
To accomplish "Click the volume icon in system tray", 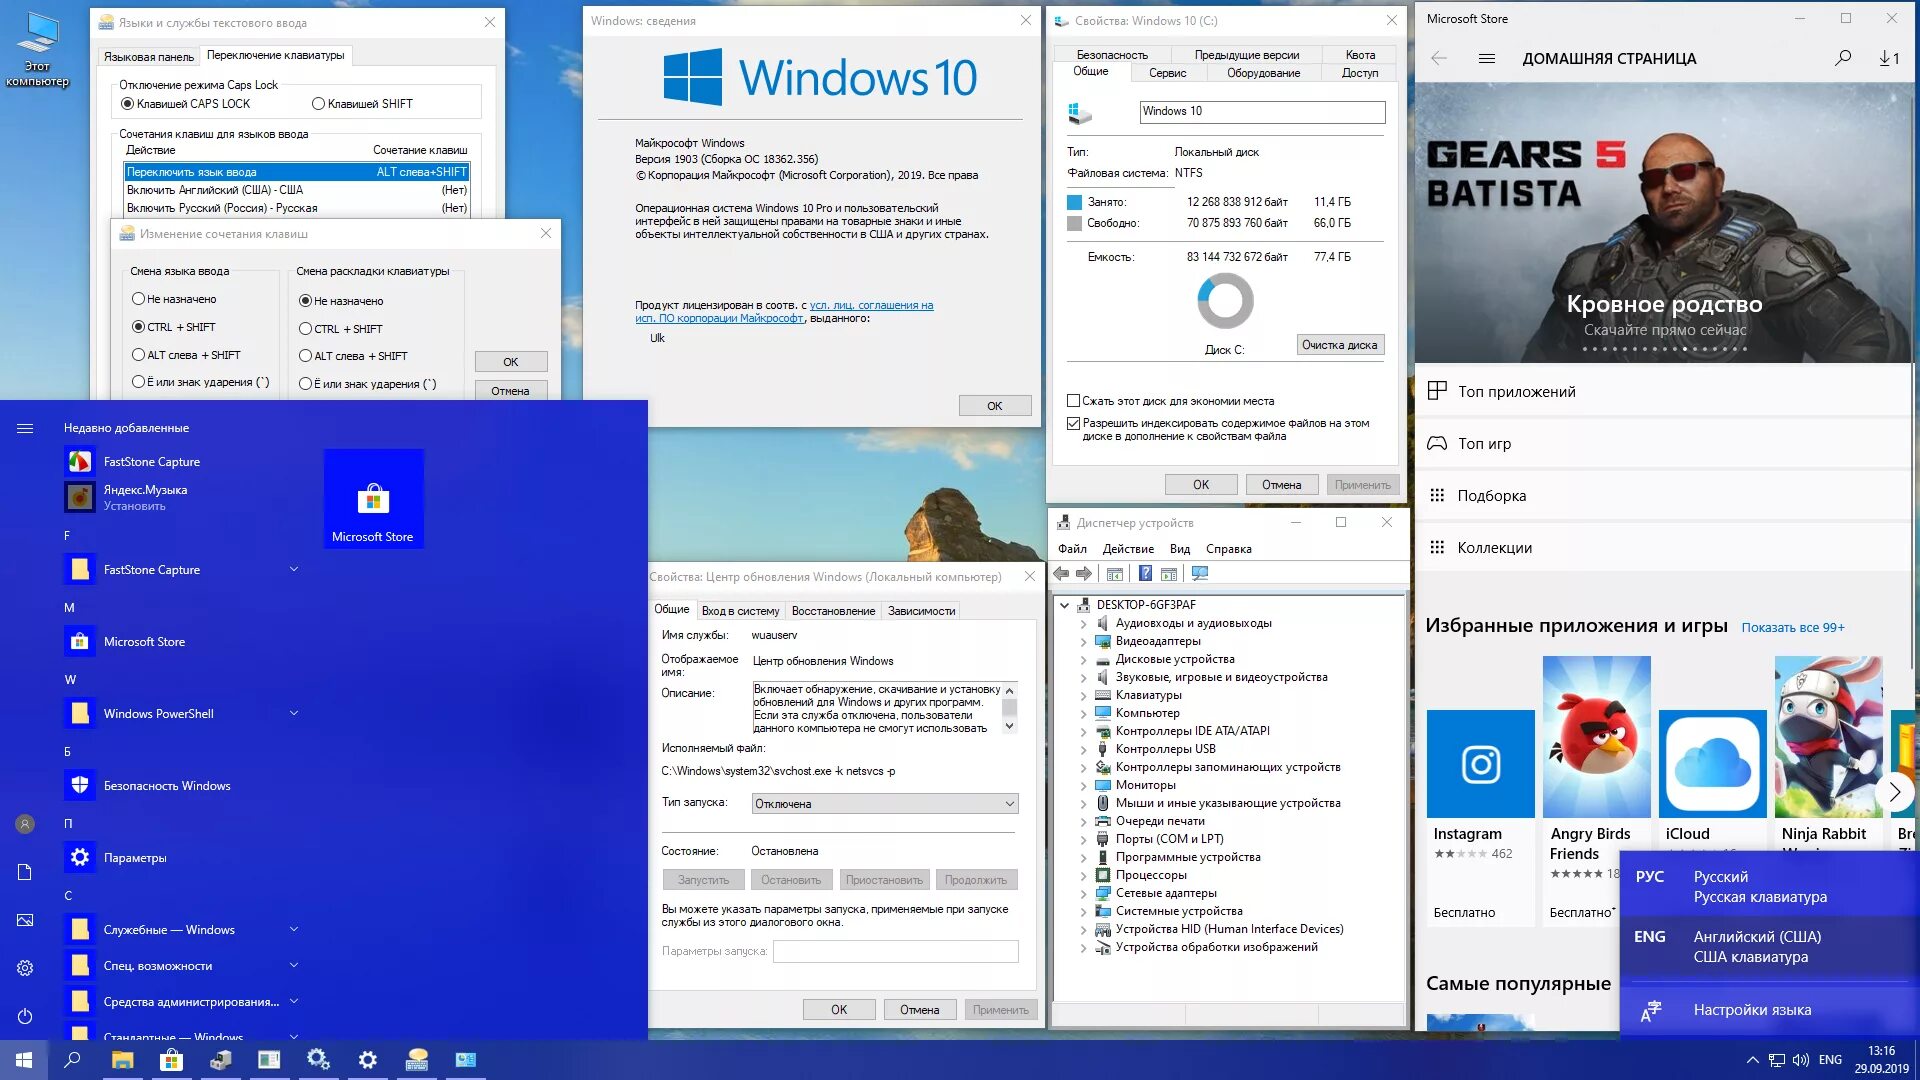I will pyautogui.click(x=1800, y=1060).
